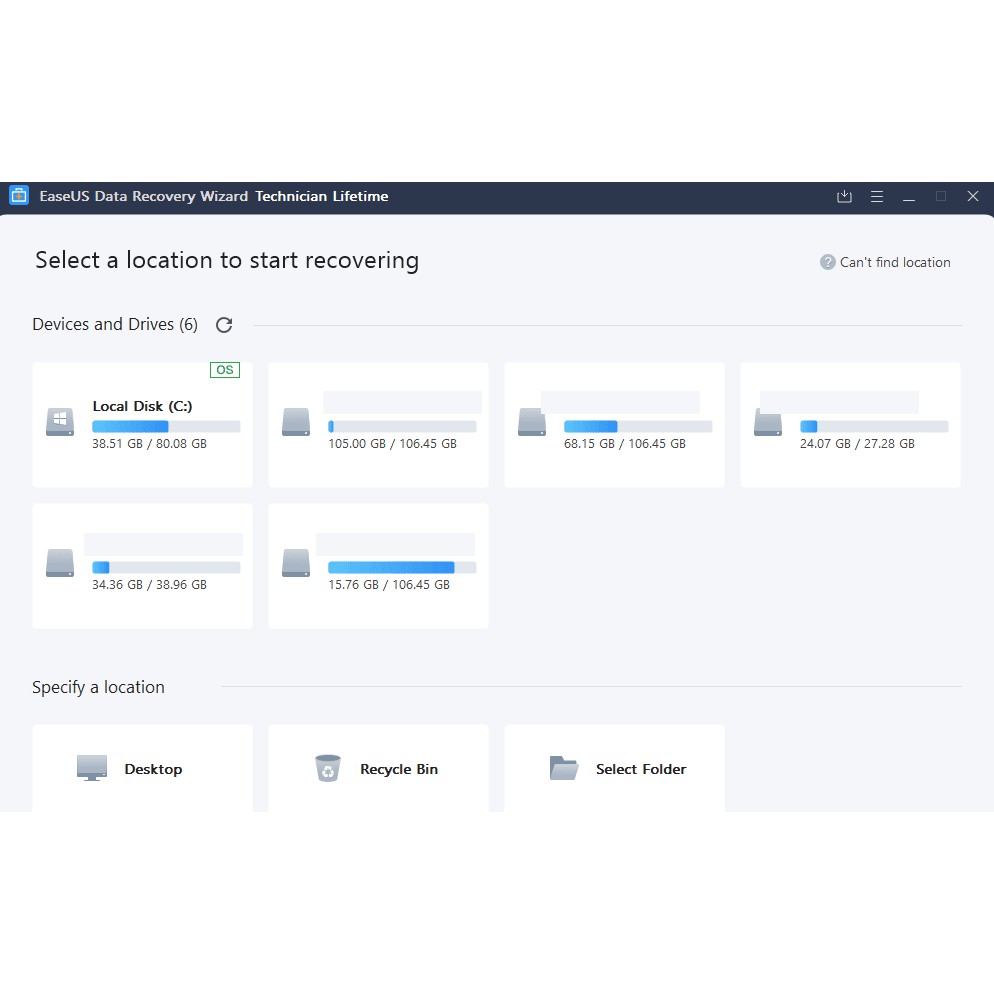Click the OS badge on Local Disk (C:)
Image resolution: width=994 pixels, height=994 pixels.
pos(225,370)
